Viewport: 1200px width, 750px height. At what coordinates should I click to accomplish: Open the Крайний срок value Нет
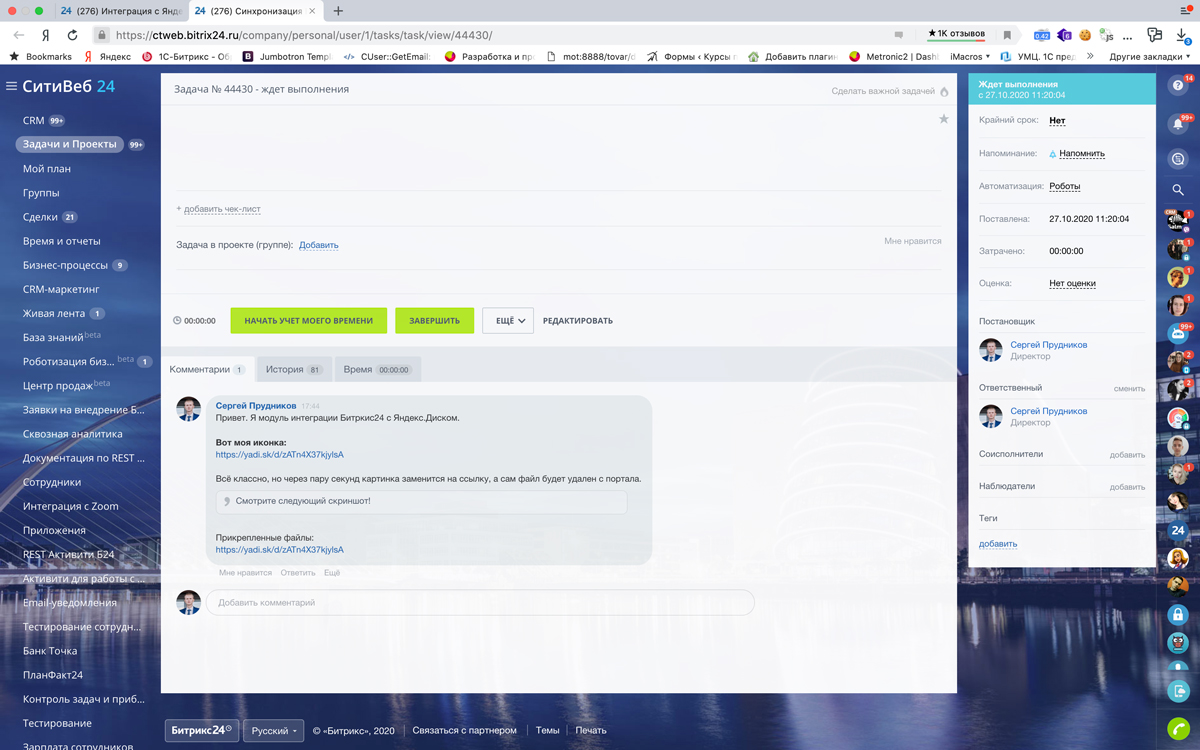pyautogui.click(x=1057, y=121)
